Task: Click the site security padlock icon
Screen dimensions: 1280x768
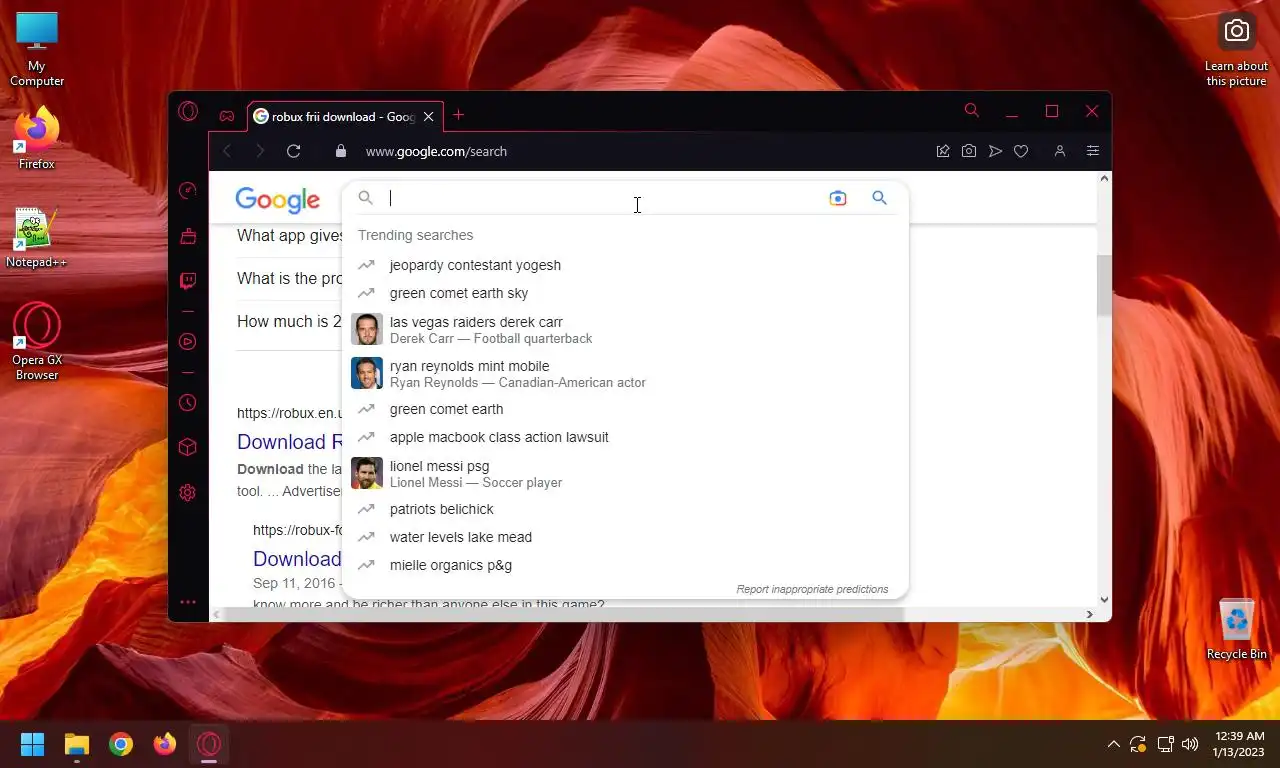Action: [x=341, y=151]
